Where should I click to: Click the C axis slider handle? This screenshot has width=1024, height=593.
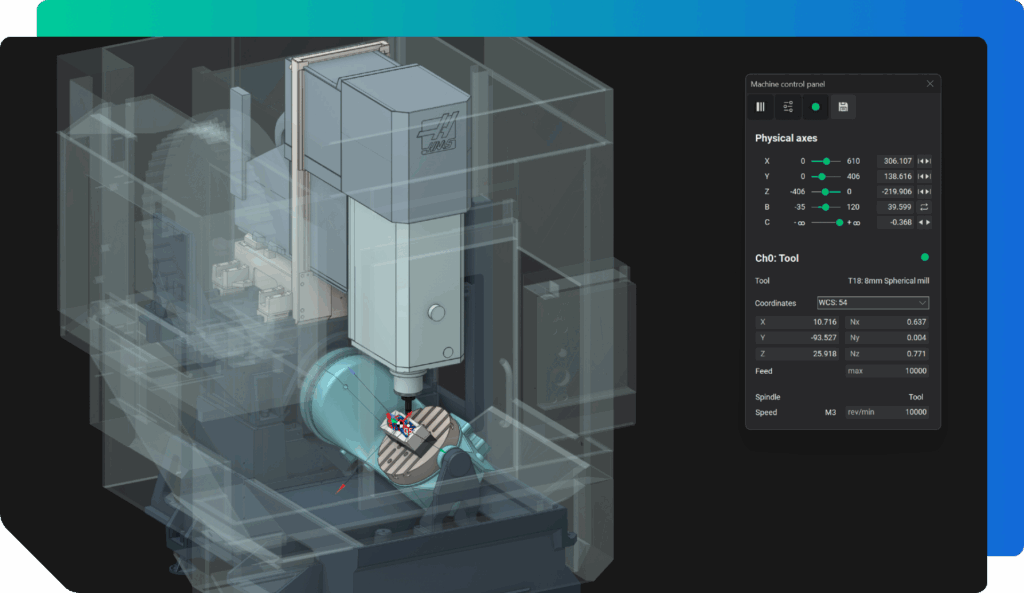coord(840,222)
